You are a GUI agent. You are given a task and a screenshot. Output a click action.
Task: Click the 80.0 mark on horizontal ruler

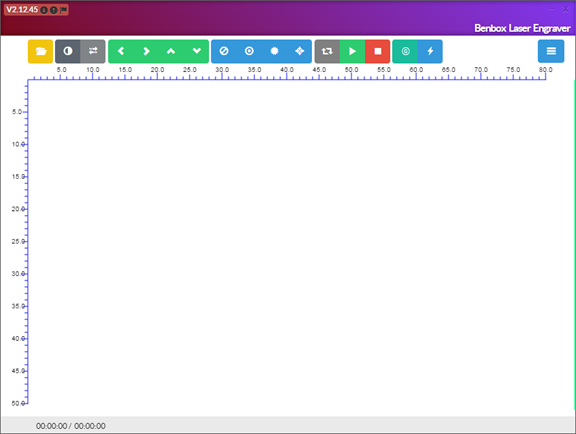(x=546, y=69)
